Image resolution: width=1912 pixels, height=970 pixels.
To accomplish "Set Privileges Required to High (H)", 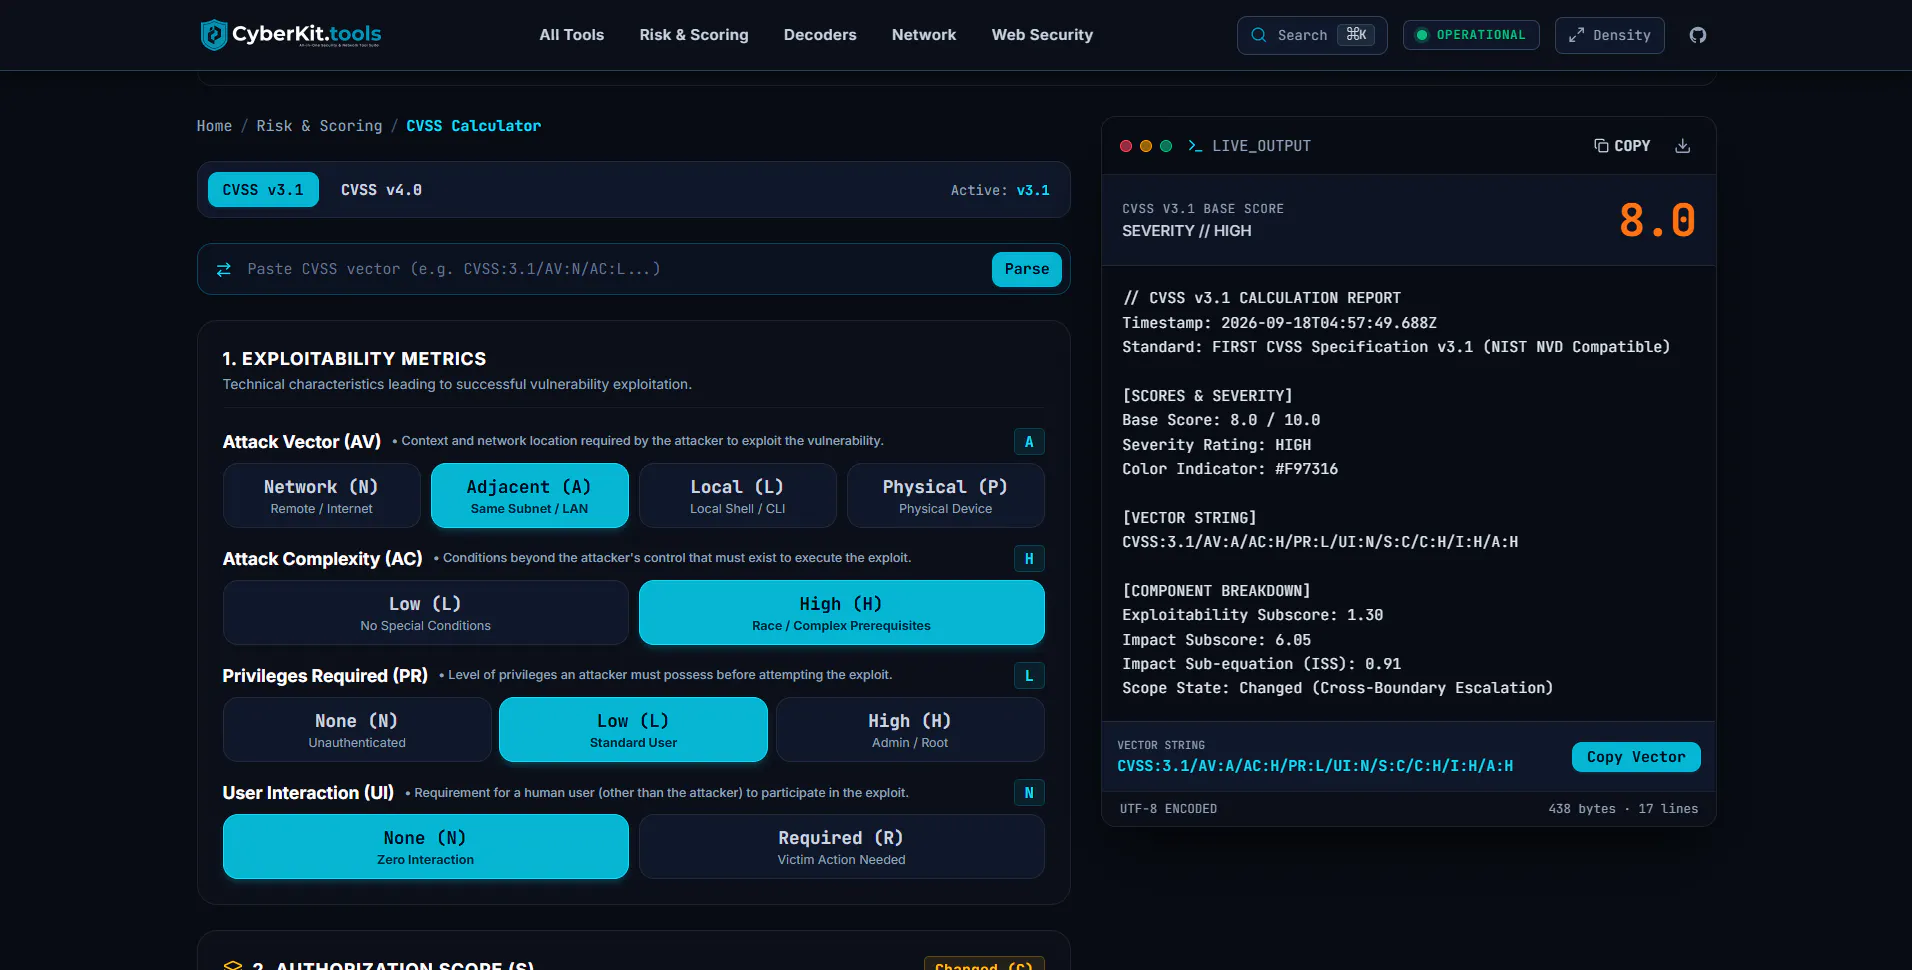I will coord(910,730).
